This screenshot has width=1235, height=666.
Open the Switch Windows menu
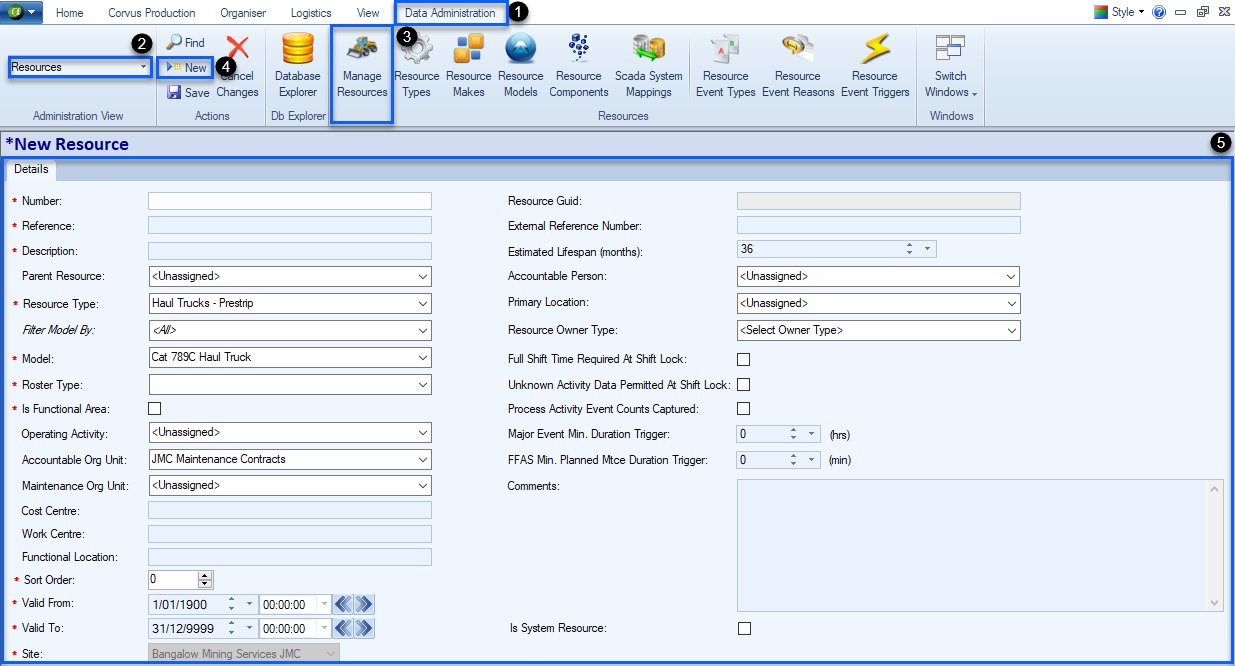[x=951, y=66]
